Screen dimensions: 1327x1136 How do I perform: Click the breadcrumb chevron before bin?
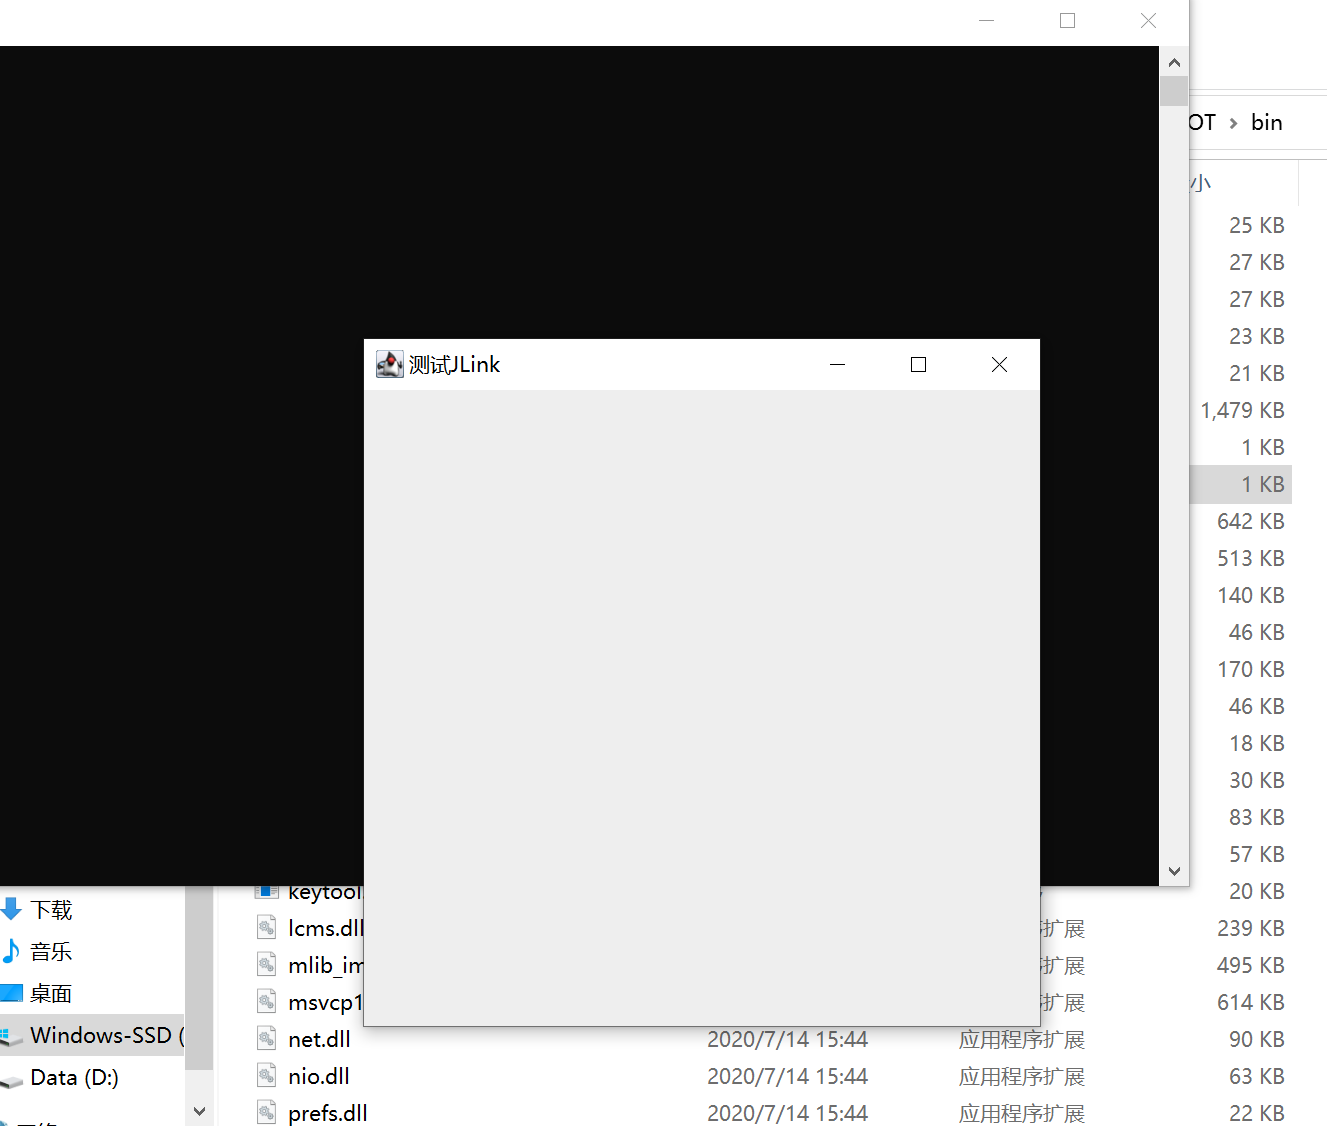pos(1233,123)
